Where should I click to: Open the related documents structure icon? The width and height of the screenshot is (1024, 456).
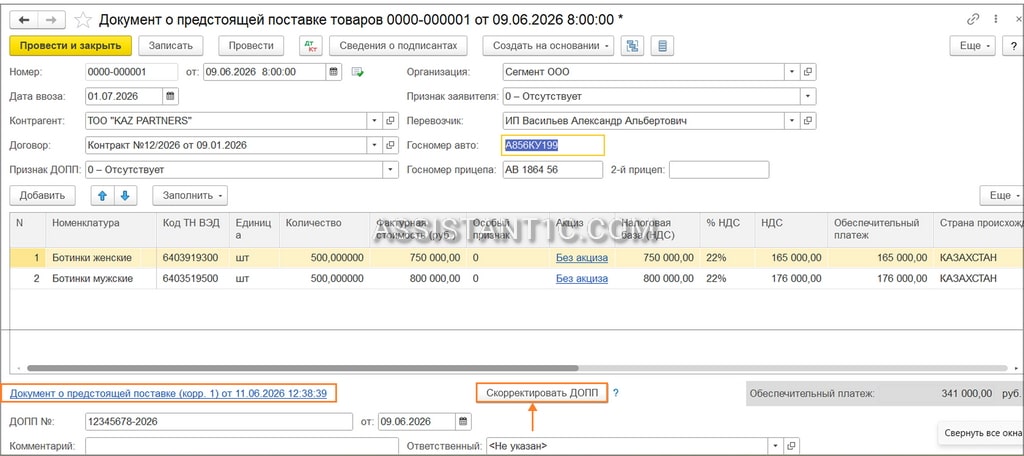[x=632, y=46]
